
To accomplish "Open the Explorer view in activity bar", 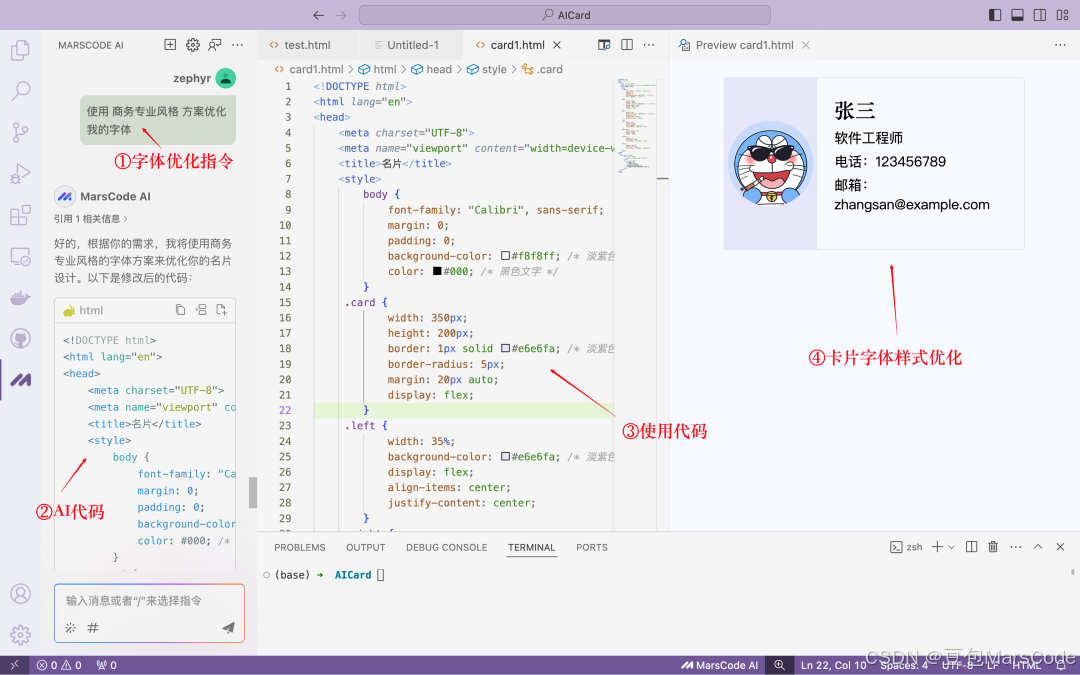I will [20, 50].
